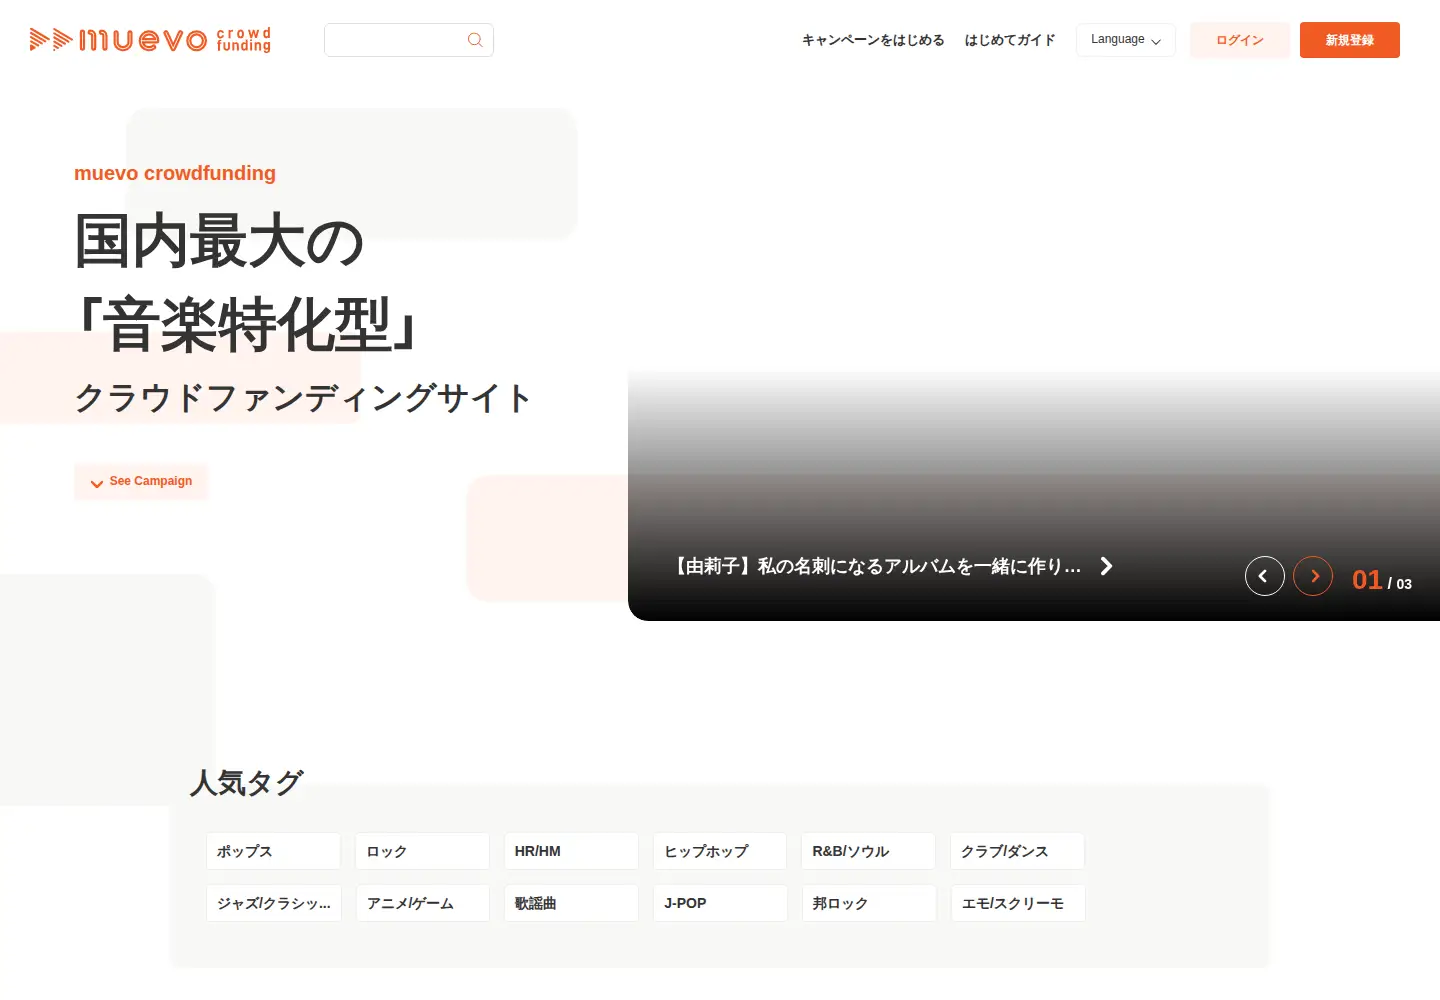Select the 邦ロック tag
Viewport: 1440px width, 1000px height.
point(869,903)
